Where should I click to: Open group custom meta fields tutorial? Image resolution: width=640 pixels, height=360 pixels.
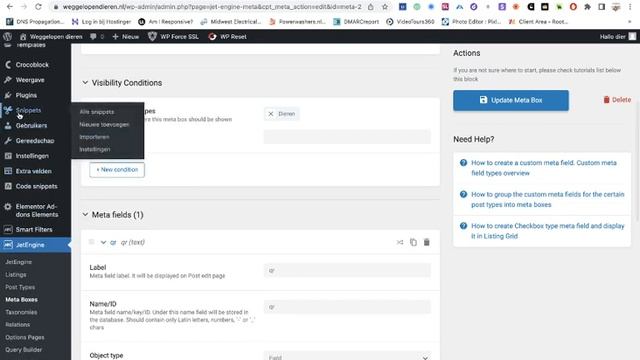[x=547, y=199]
